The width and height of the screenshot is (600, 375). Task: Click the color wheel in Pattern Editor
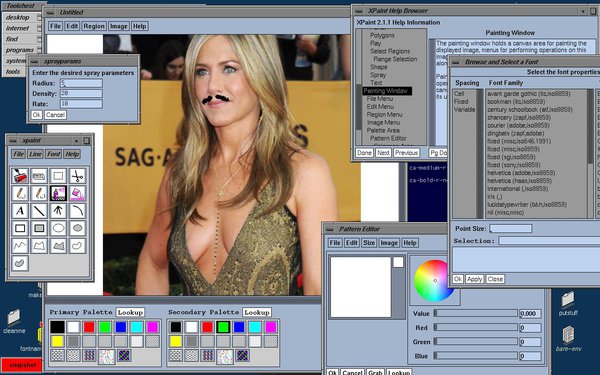point(434,280)
